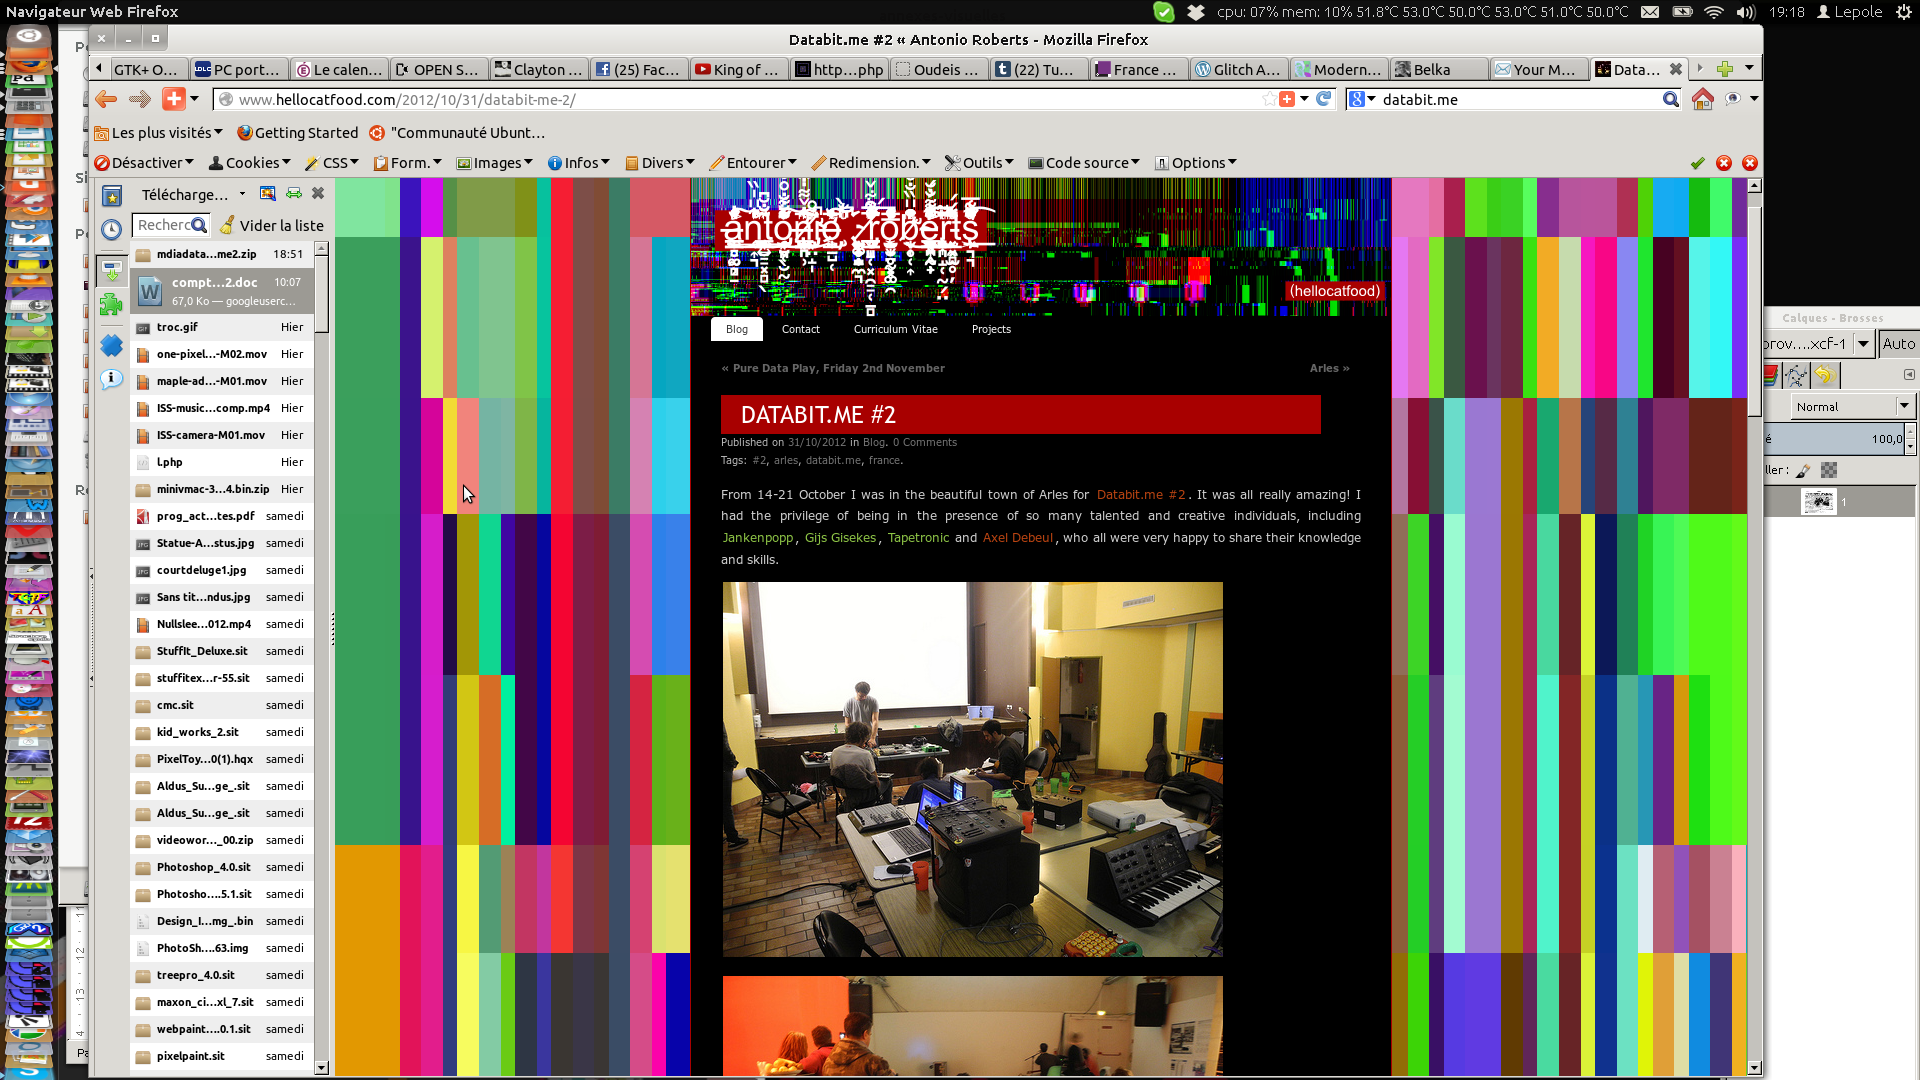Click the broom icon to clear list
The height and width of the screenshot is (1080, 1920).
click(x=227, y=225)
